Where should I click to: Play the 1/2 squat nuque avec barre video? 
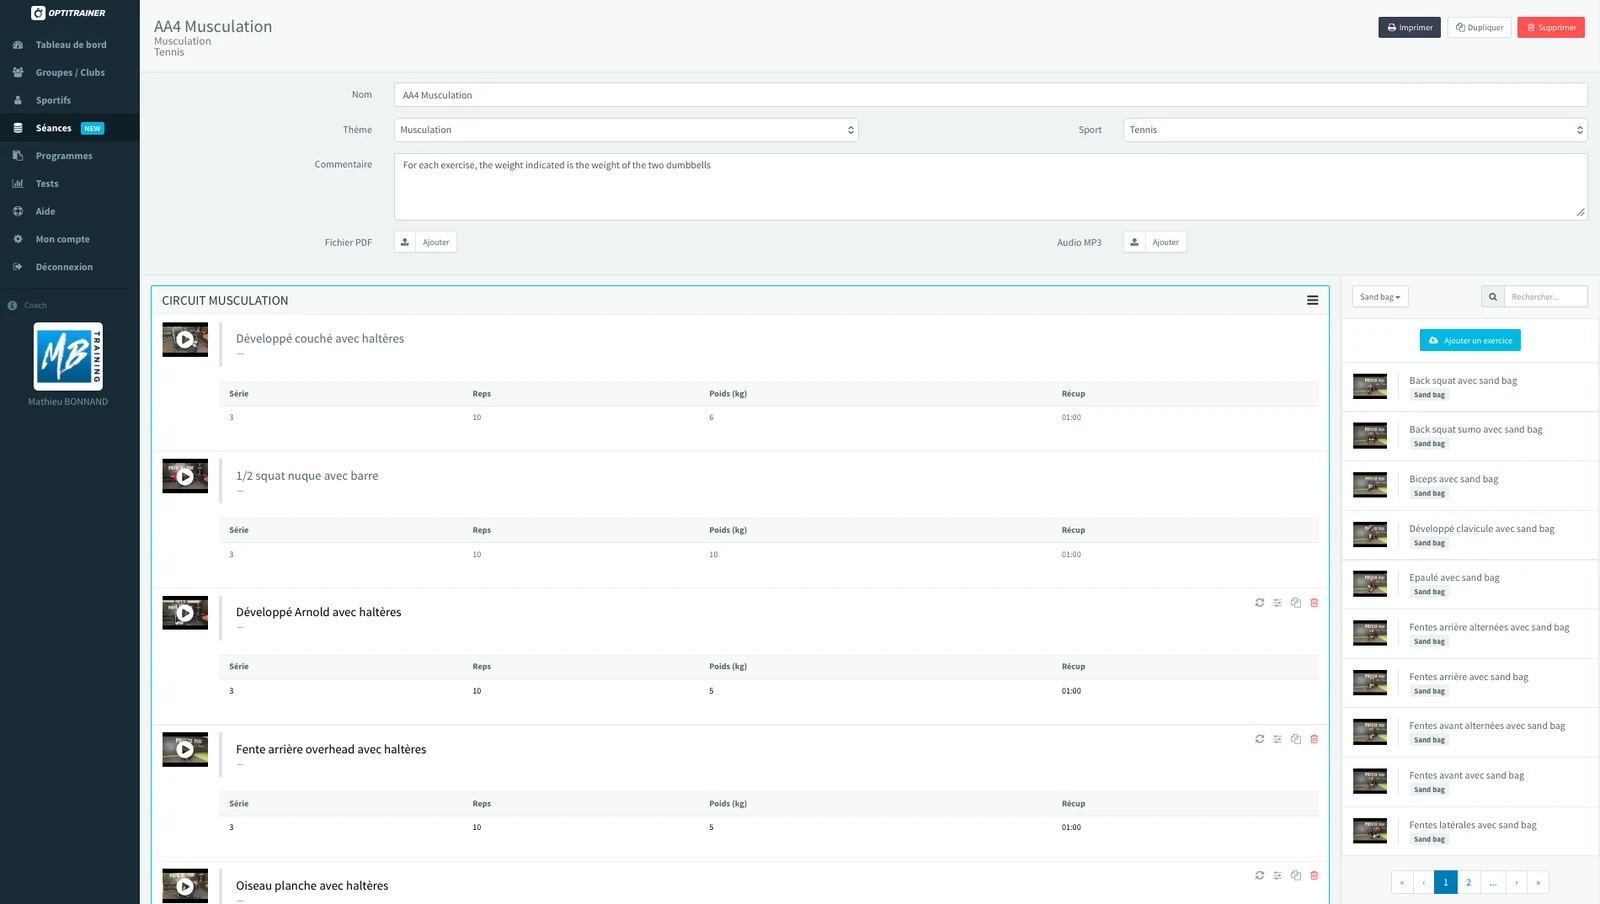185,476
